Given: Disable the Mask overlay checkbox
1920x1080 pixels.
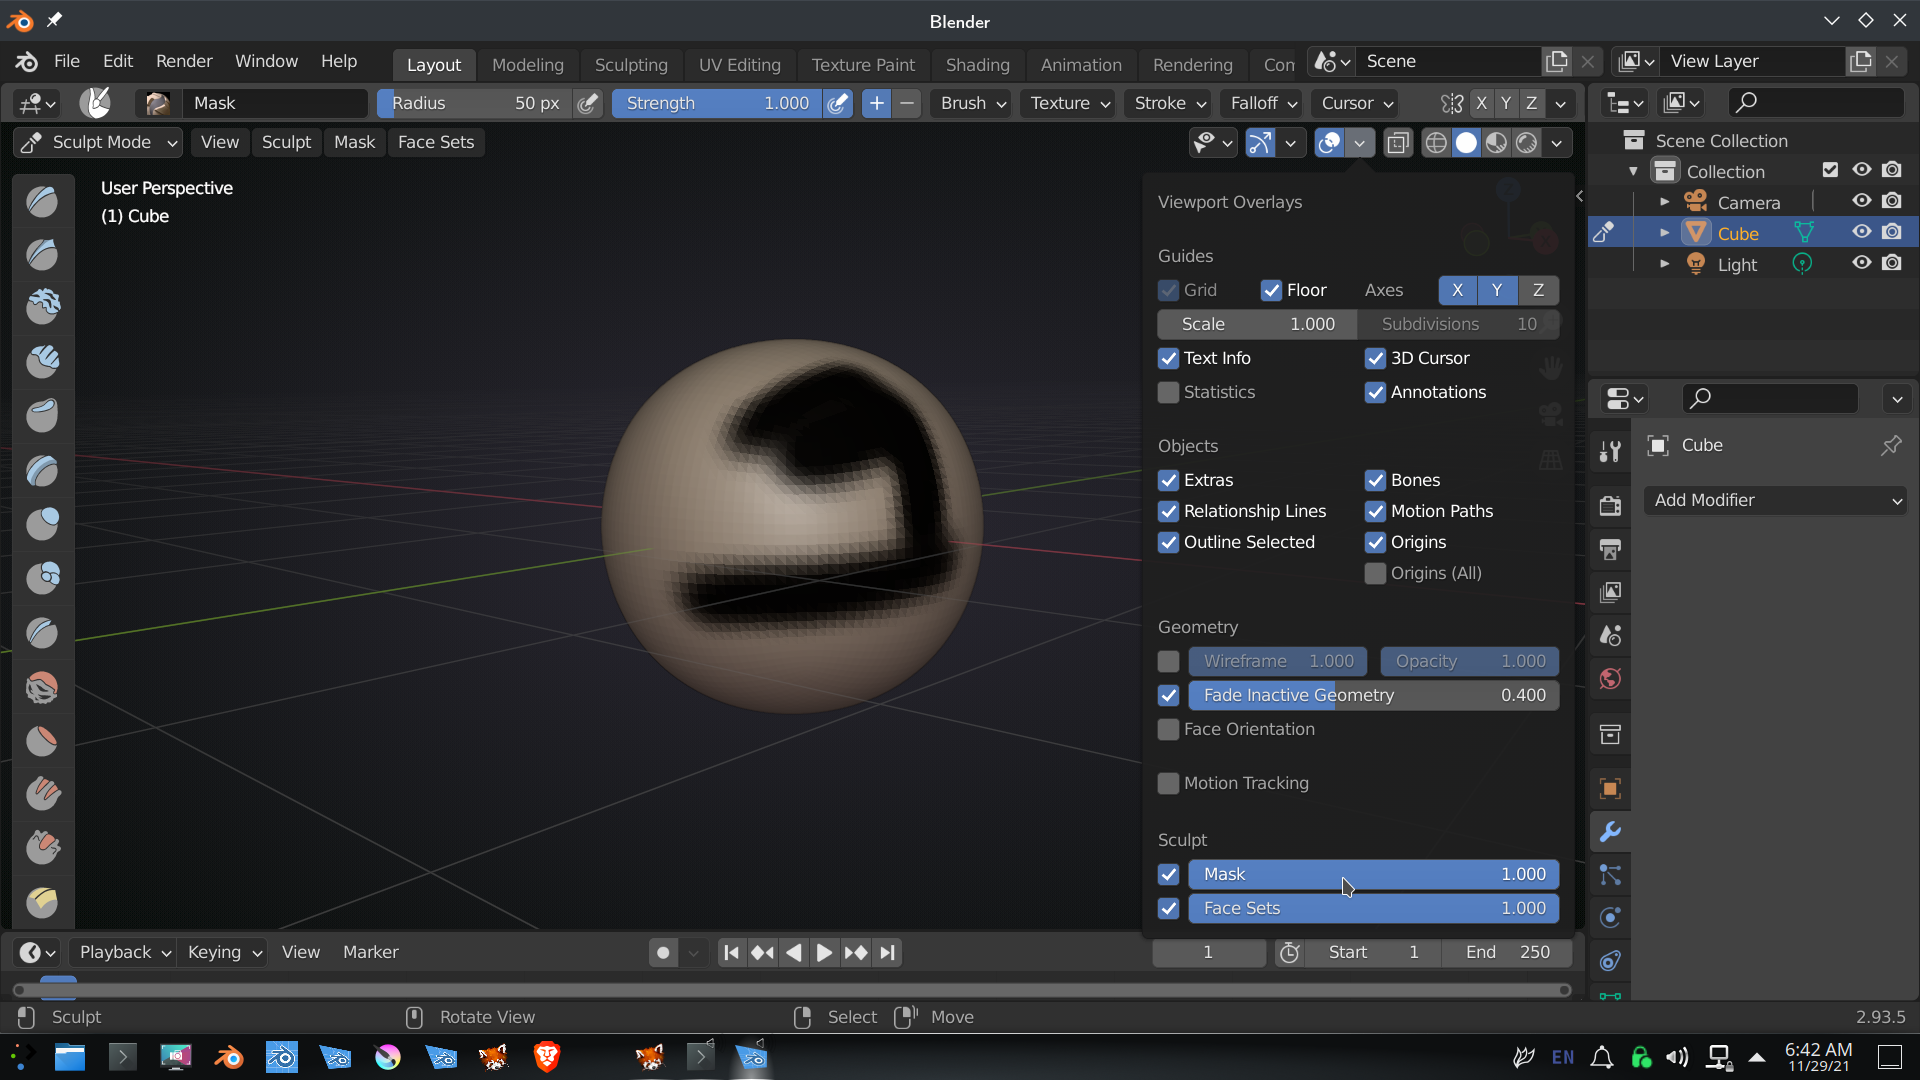Looking at the screenshot, I should pyautogui.click(x=1168, y=874).
